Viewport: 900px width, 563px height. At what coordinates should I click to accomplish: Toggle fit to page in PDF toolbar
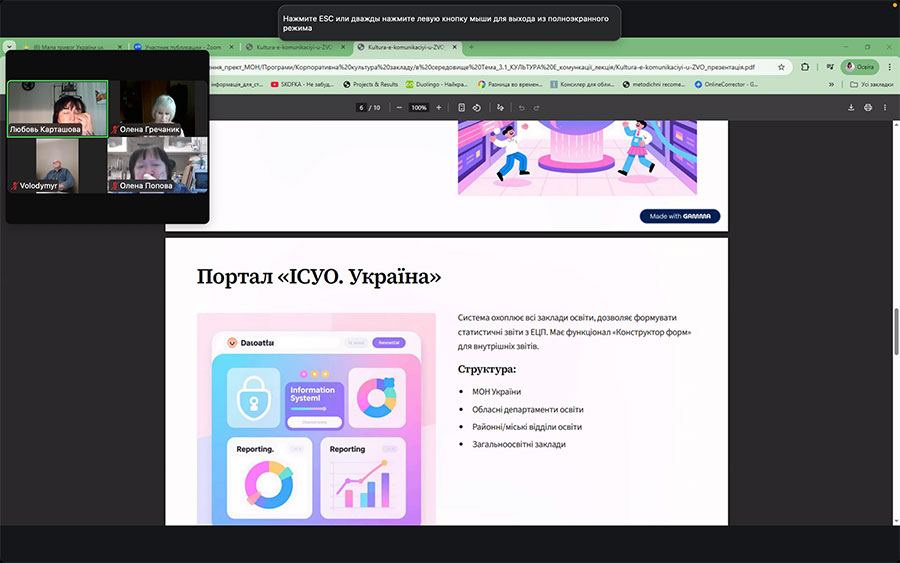[461, 107]
